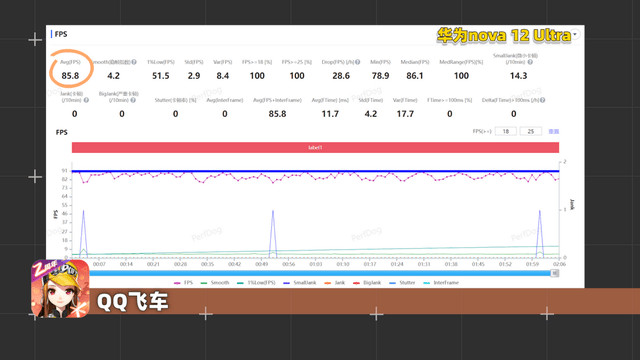Click the FPS threshold field showing 25
The height and width of the screenshot is (360, 640).
(x=531, y=131)
